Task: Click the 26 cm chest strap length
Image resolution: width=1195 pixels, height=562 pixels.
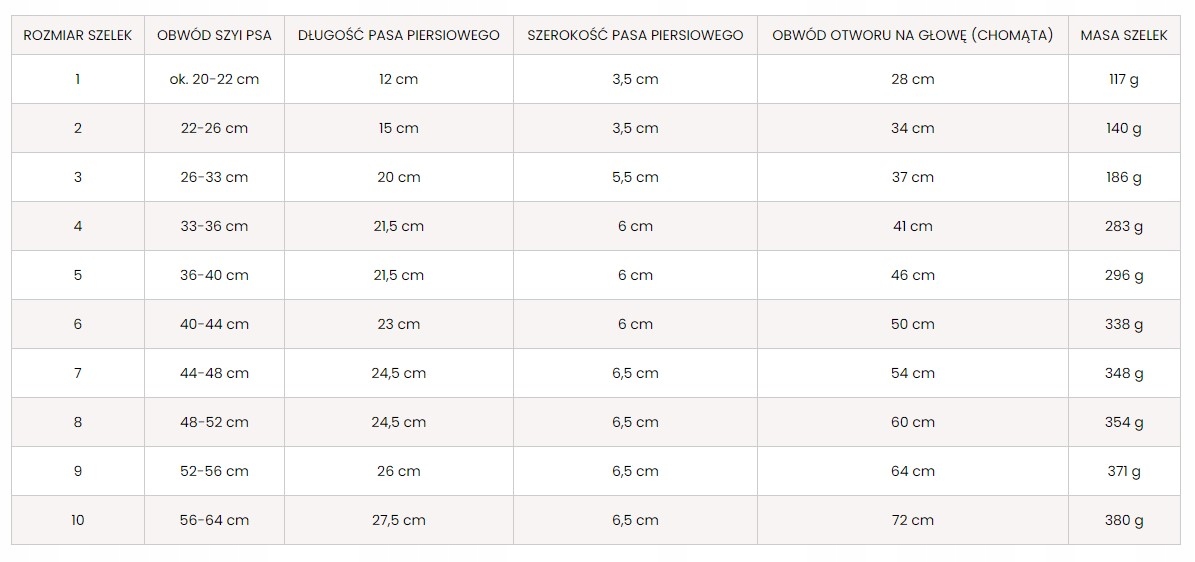Action: [x=399, y=471]
